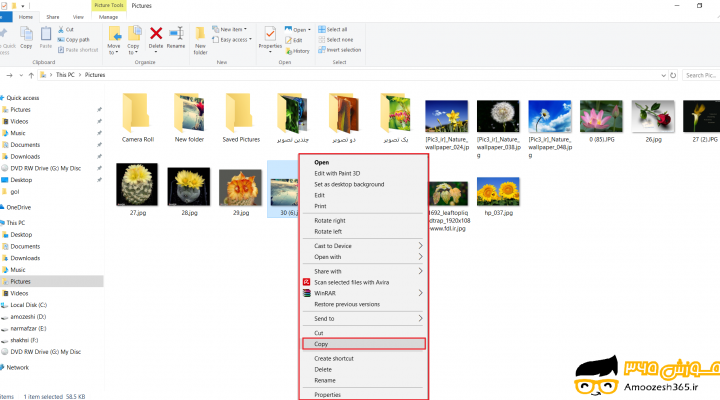Open the Camera Roll folder
This screenshot has height=400, width=720.
pyautogui.click(x=137, y=118)
